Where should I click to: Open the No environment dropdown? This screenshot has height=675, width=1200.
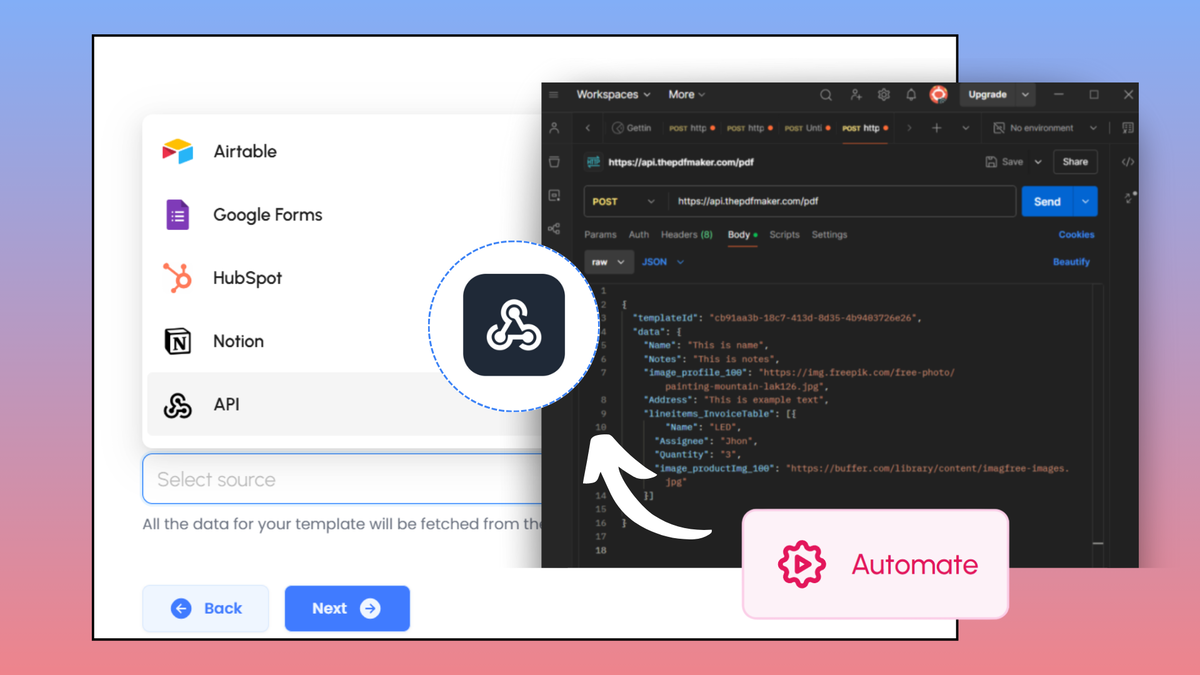(x=1045, y=128)
